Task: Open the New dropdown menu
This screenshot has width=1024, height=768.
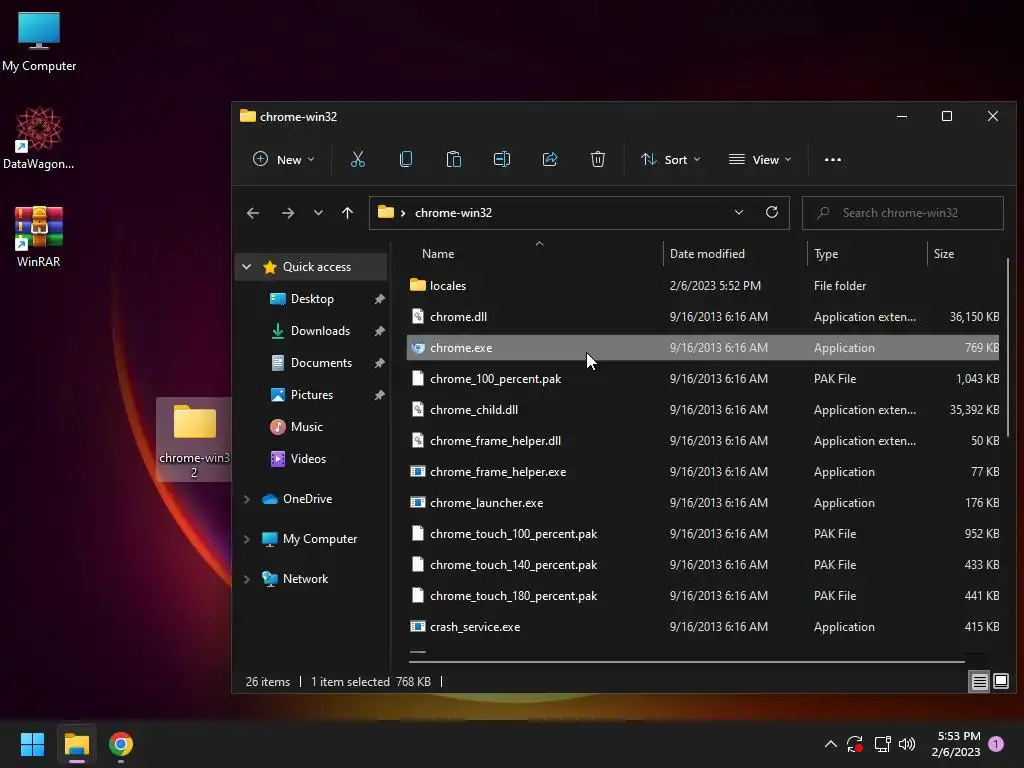Action: click(x=283, y=159)
